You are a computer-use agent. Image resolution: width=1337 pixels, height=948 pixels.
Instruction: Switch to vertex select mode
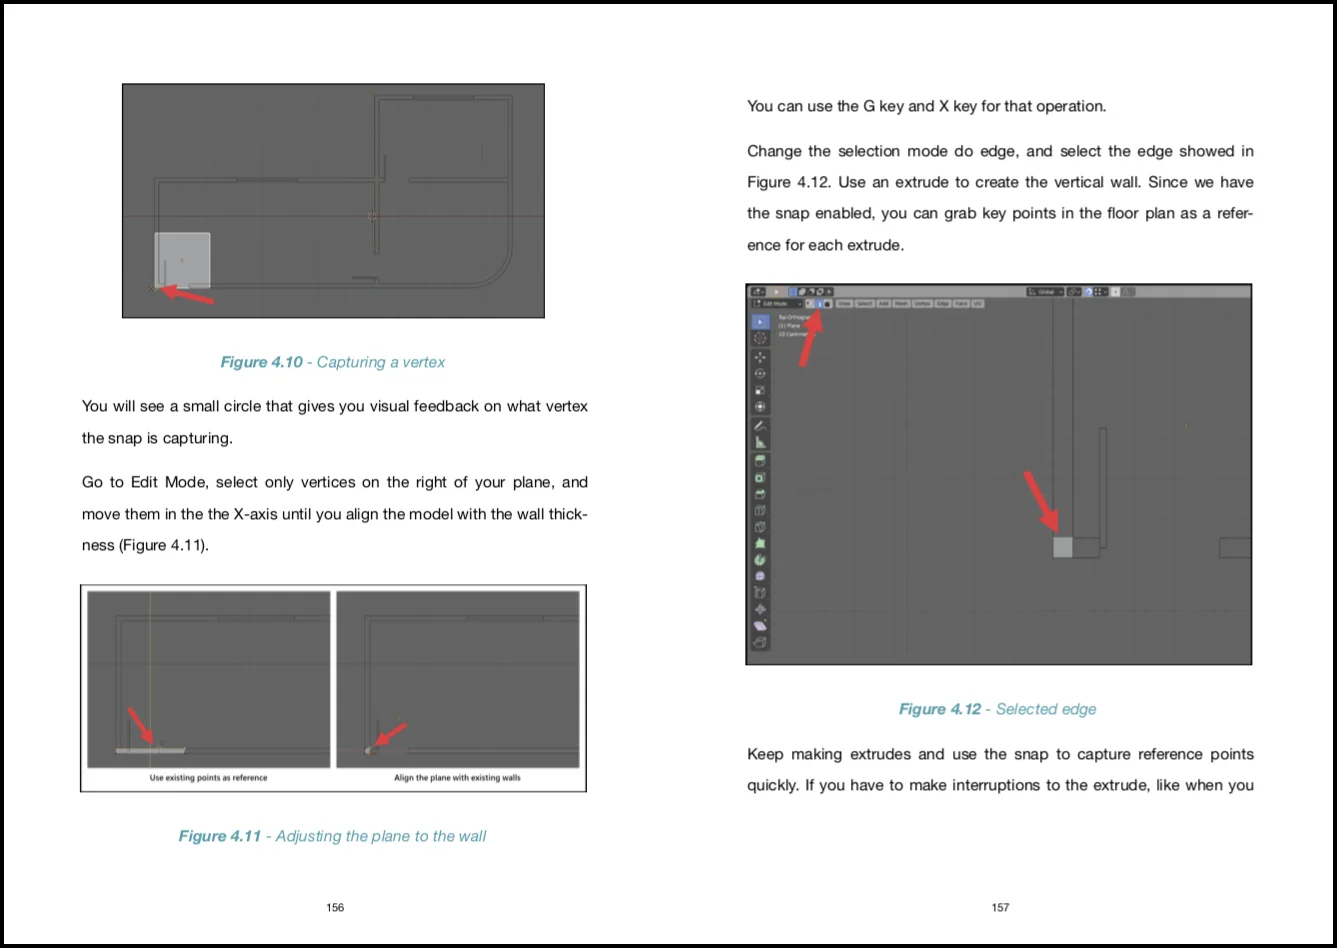coord(810,303)
